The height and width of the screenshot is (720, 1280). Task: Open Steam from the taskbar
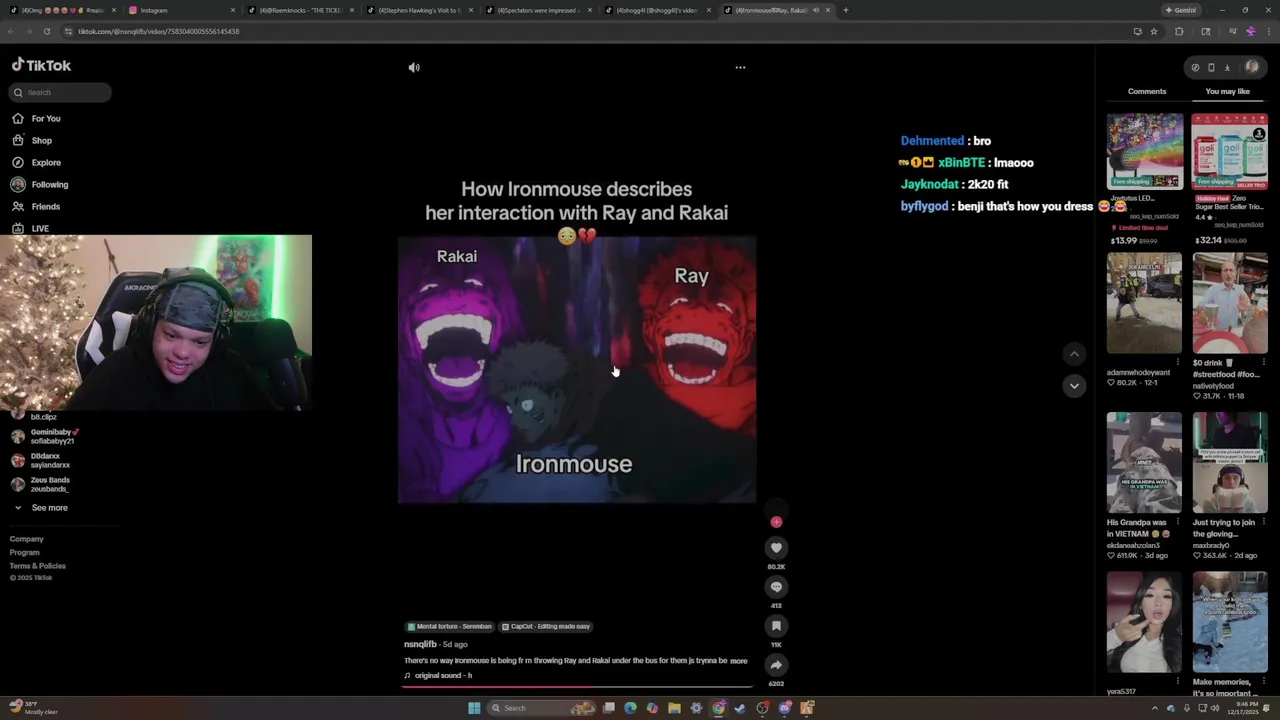[x=740, y=708]
